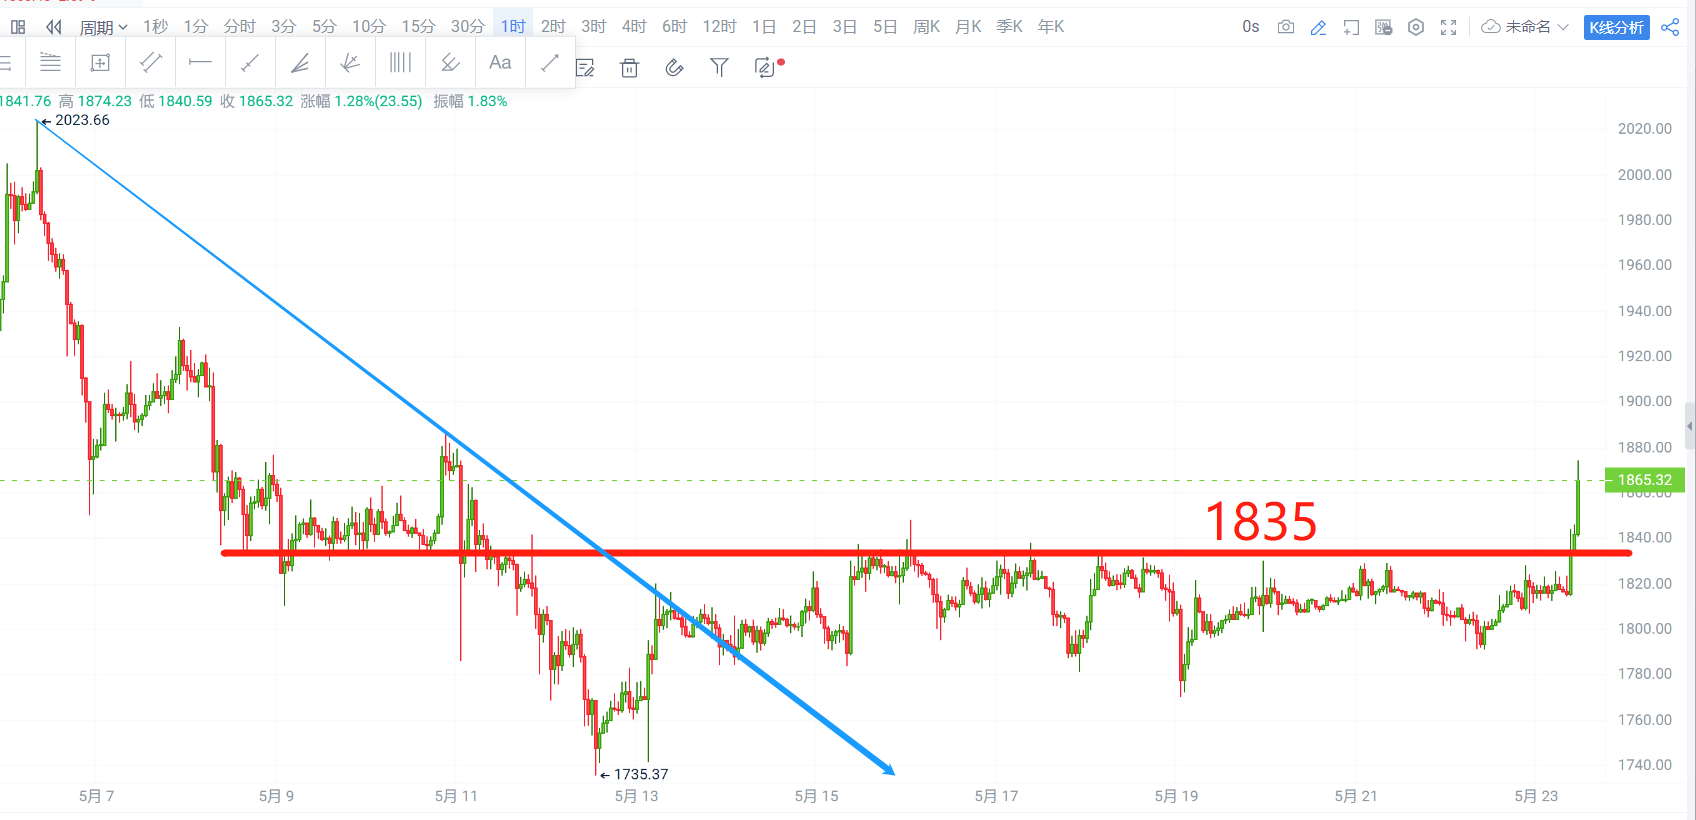Take a chart screenshot with camera icon
Screen dimensions: 1696x820
tap(1286, 27)
